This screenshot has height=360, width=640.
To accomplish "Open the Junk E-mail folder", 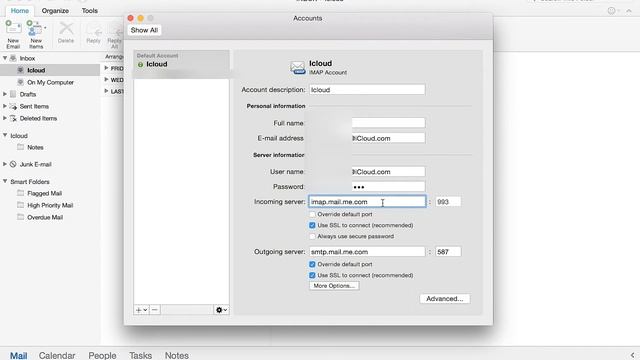I will click(36, 164).
